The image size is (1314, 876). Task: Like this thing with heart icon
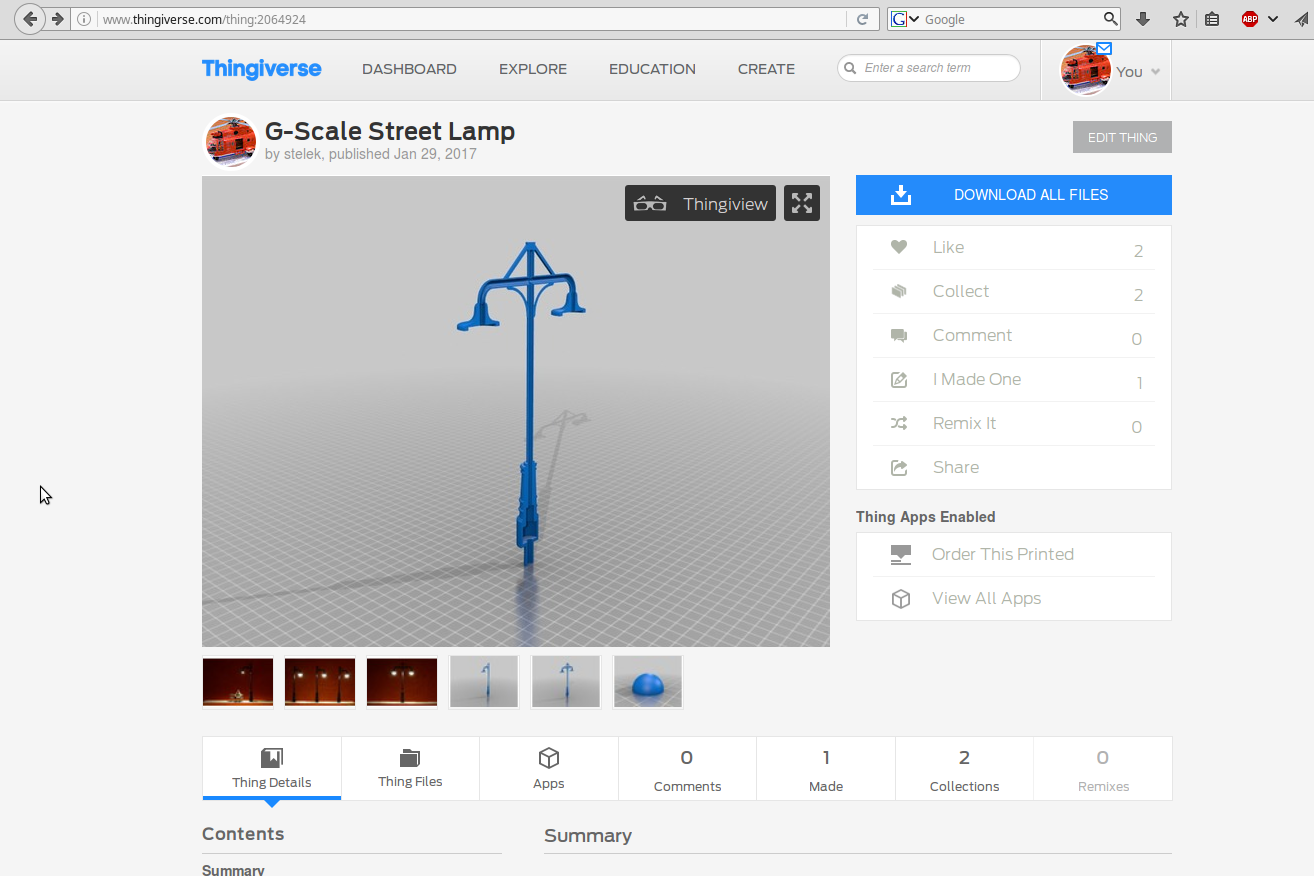(899, 247)
